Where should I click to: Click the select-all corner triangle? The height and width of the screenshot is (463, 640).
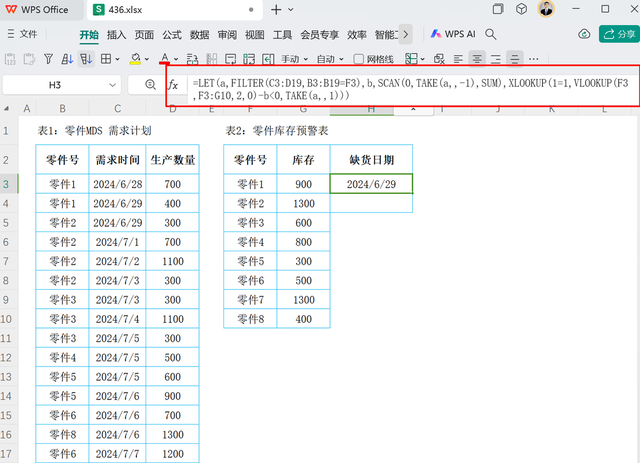tap(7, 109)
